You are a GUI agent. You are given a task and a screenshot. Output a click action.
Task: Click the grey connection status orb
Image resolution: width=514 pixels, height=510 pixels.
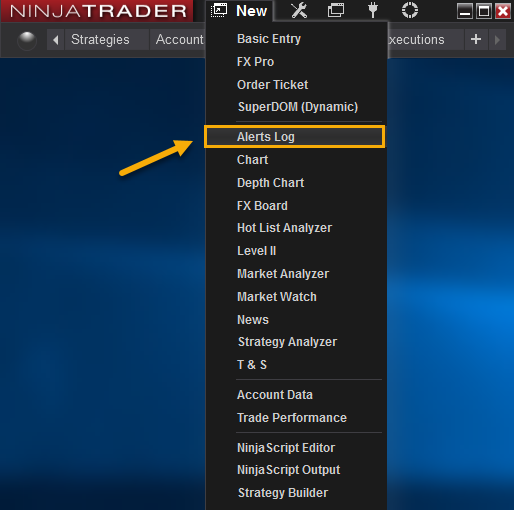[x=27, y=41]
